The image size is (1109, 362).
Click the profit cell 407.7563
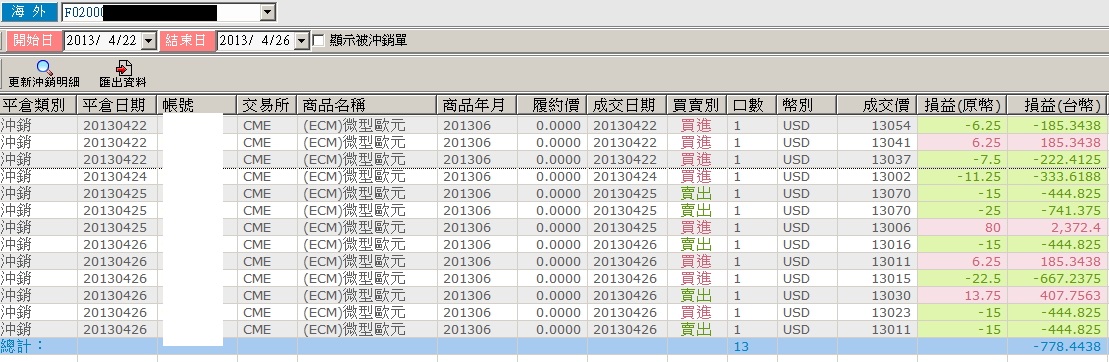[1057, 295]
